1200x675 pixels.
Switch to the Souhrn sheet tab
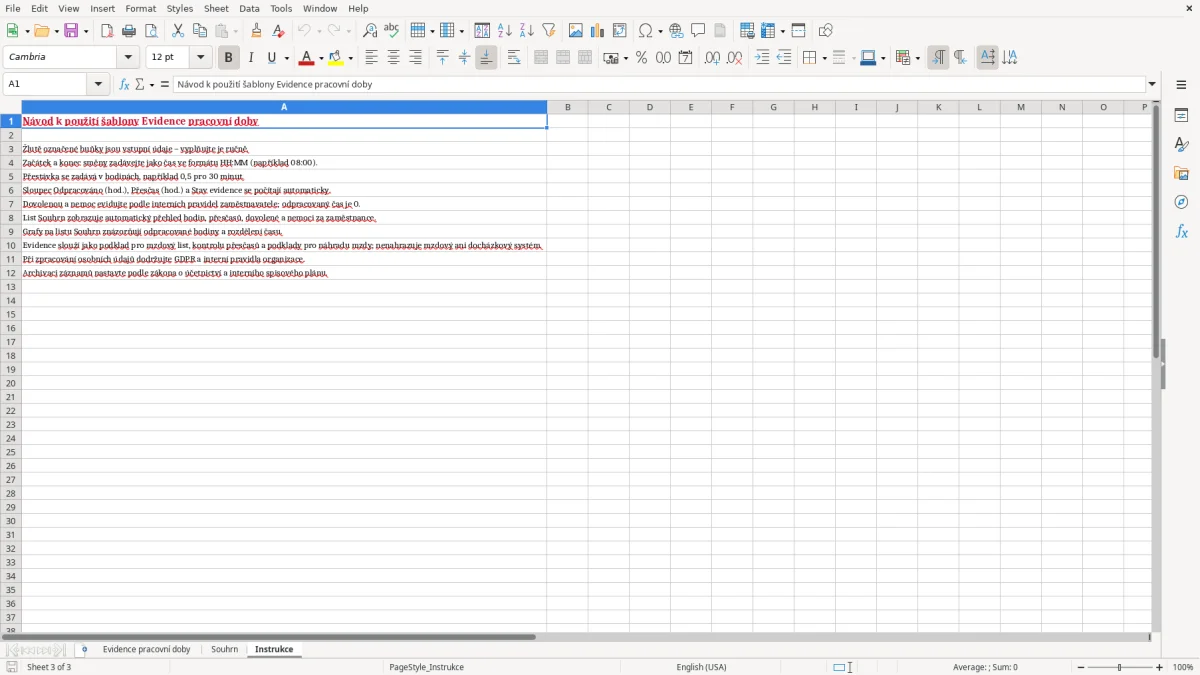click(225, 649)
